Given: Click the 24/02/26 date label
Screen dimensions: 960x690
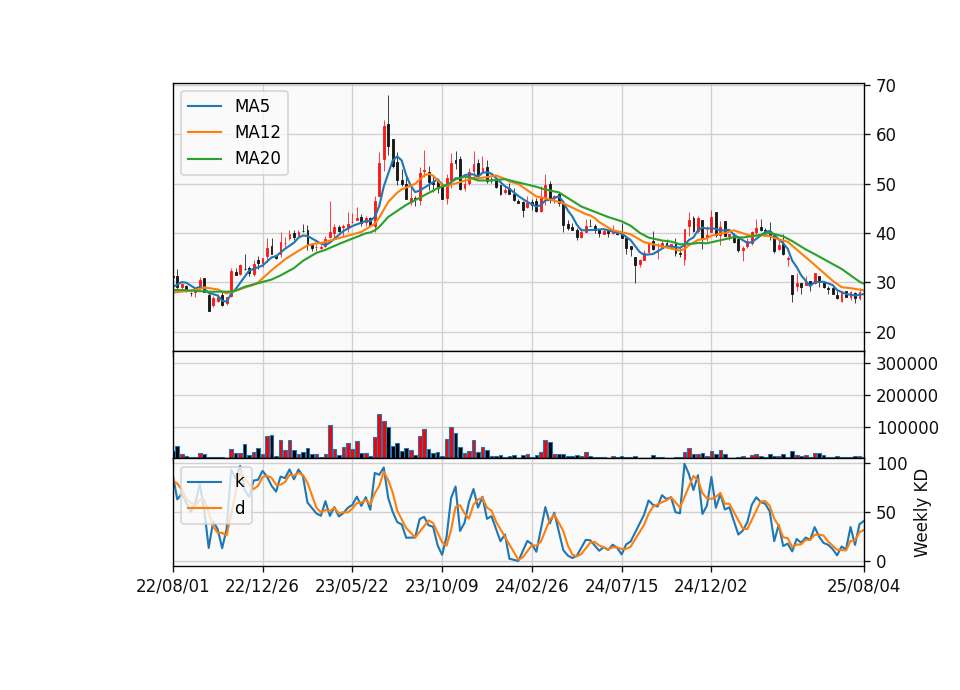Looking at the screenshot, I should tap(531, 586).
